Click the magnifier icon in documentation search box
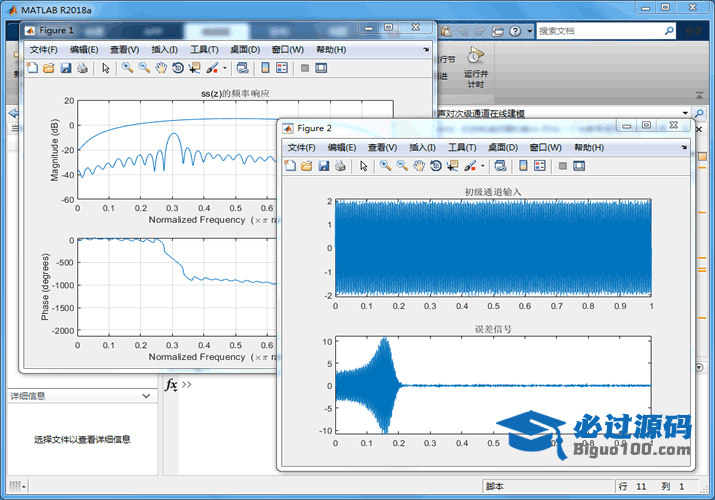The width and height of the screenshot is (715, 500). coord(669,31)
